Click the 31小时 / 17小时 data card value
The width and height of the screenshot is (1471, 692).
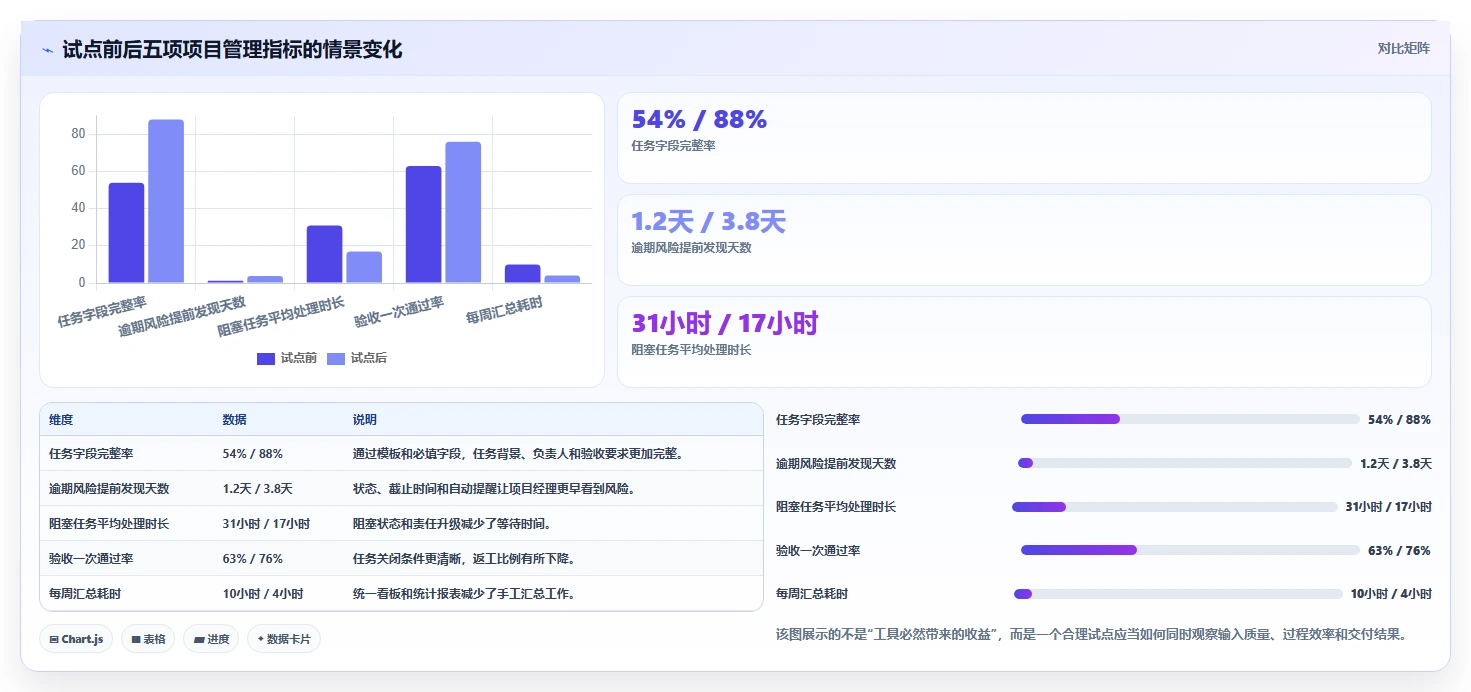click(x=725, y=323)
